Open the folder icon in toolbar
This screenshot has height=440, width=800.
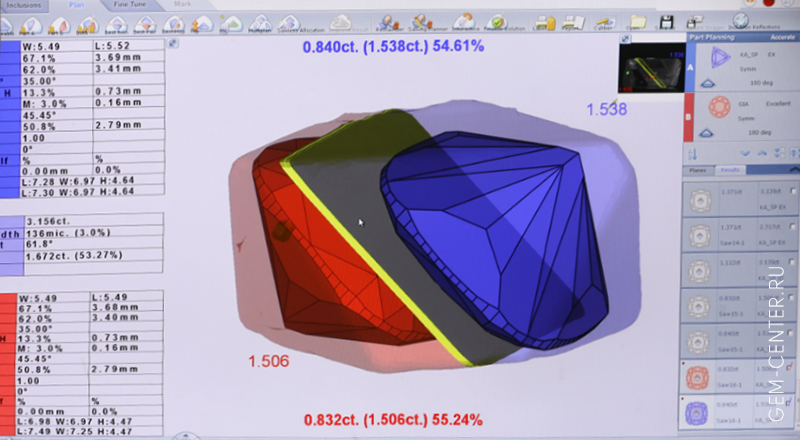pyautogui.click(x=636, y=21)
